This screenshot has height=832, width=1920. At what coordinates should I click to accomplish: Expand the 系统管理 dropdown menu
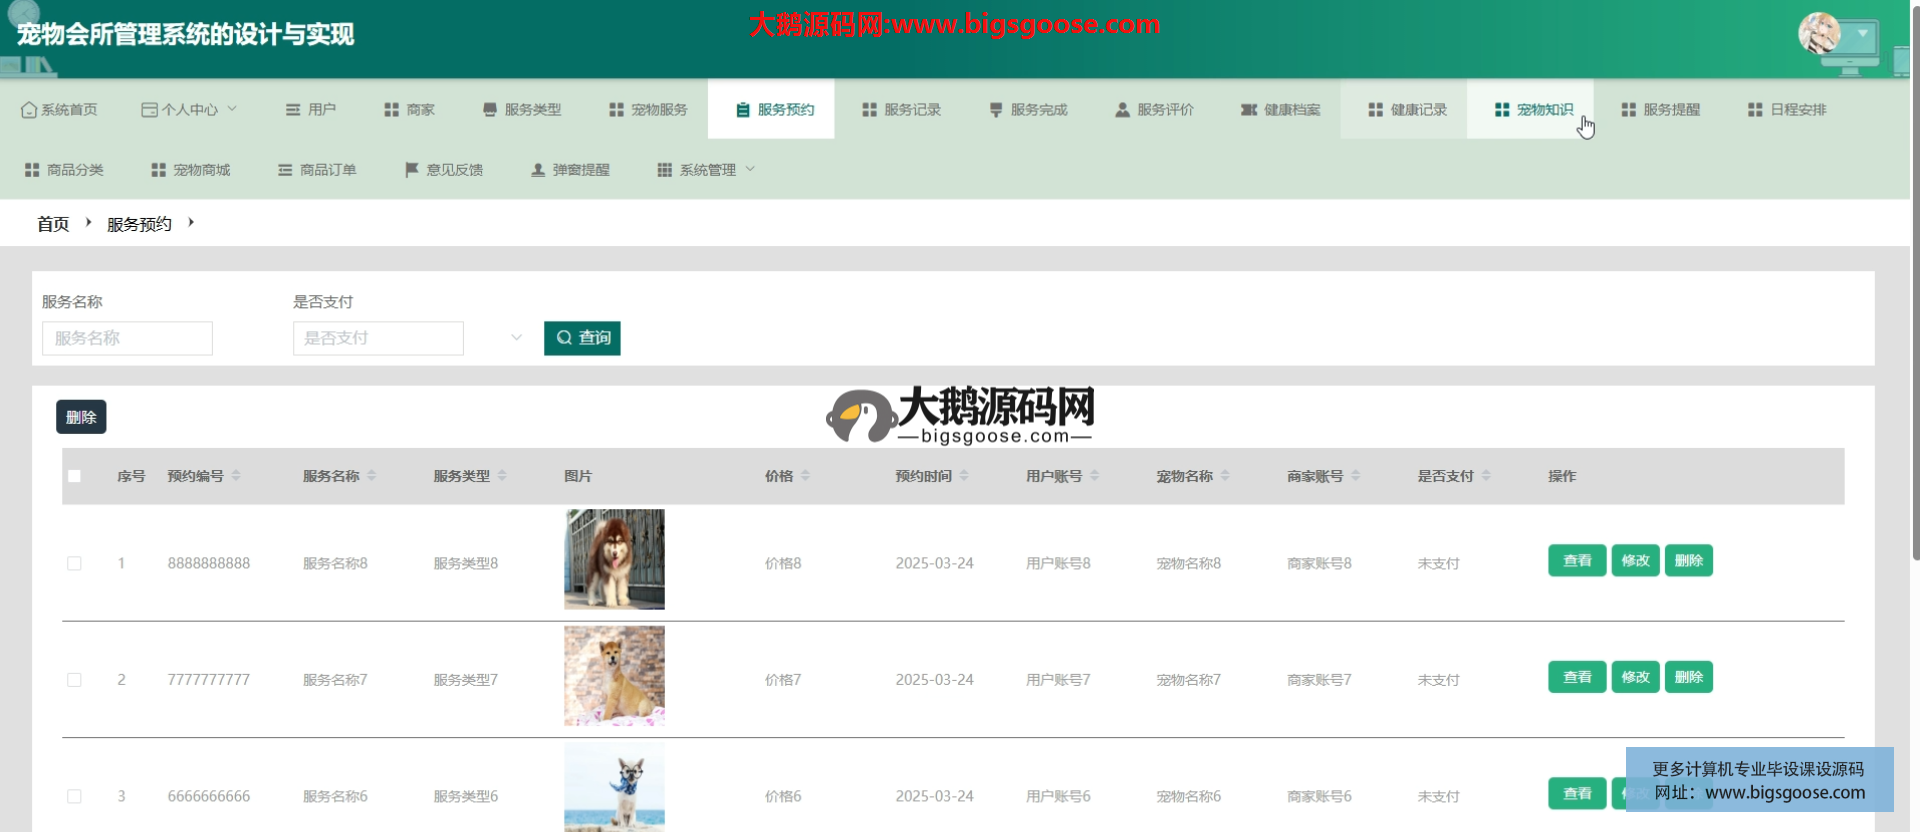pos(706,170)
